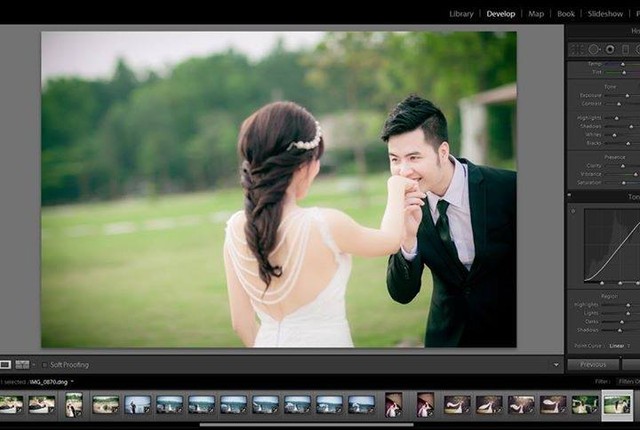
Task: Click the tone curve target adjustment icon
Action: [x=573, y=211]
